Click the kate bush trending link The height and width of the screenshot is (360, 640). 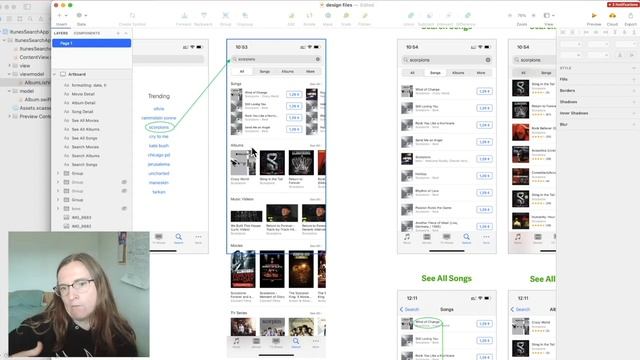pos(159,146)
